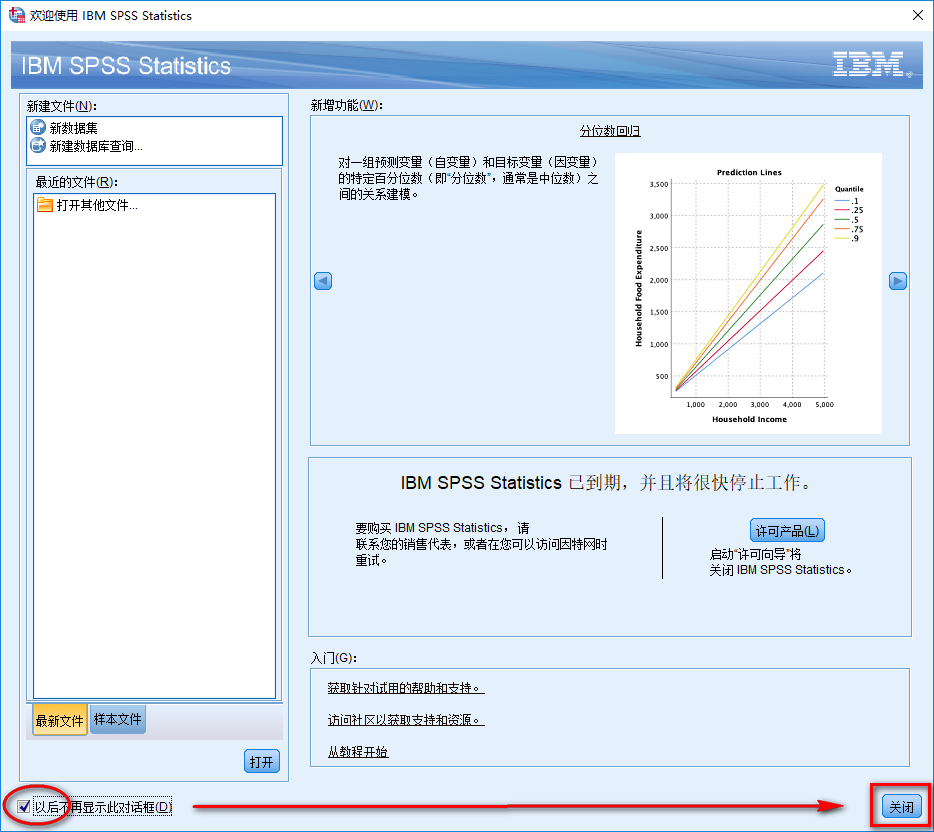The image size is (934, 832).
Task: Click the IBM logo in the banner
Action: pyautogui.click(x=868, y=63)
